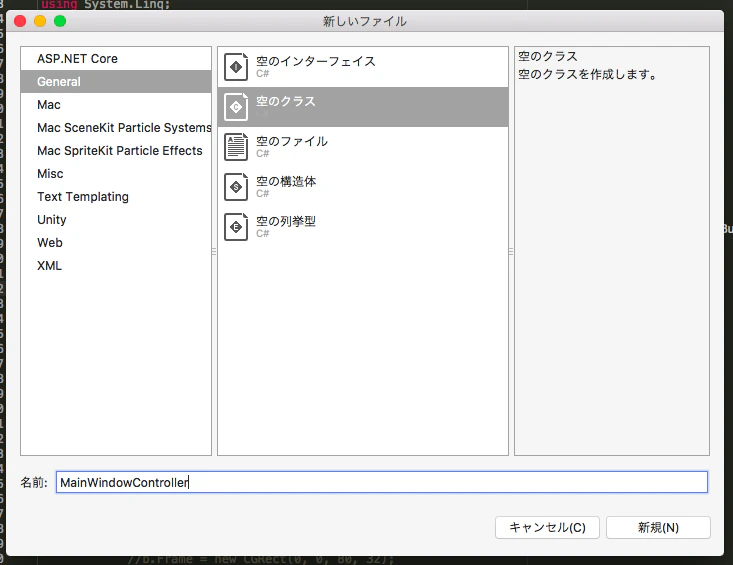733x565 pixels.
Task: Select the General category
Action: 116,82
